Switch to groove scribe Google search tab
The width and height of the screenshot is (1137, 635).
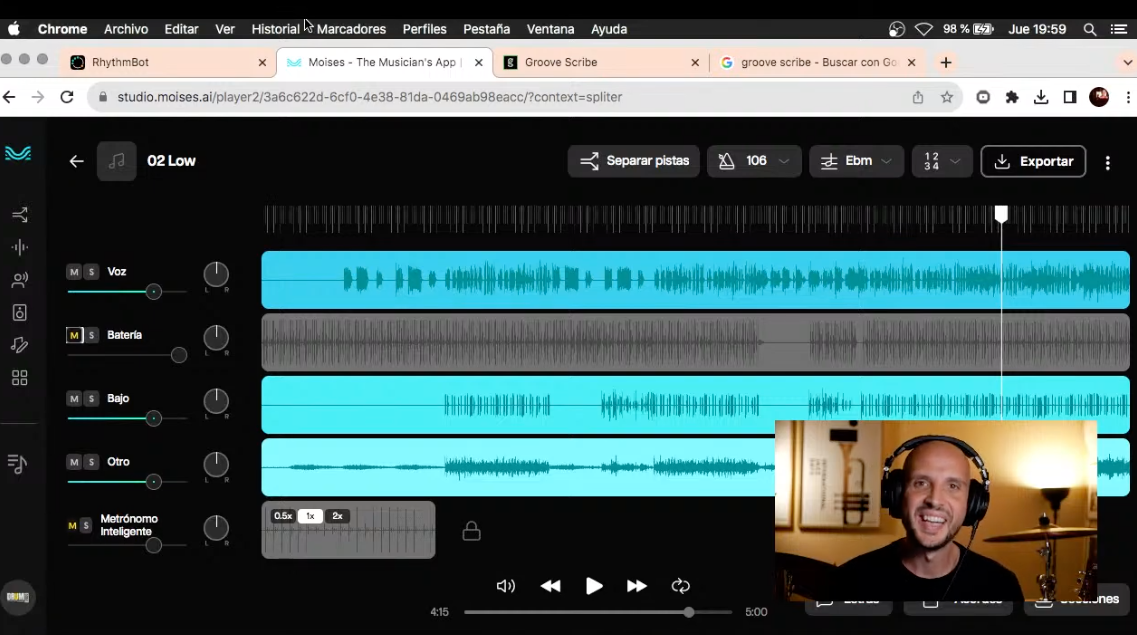click(818, 62)
